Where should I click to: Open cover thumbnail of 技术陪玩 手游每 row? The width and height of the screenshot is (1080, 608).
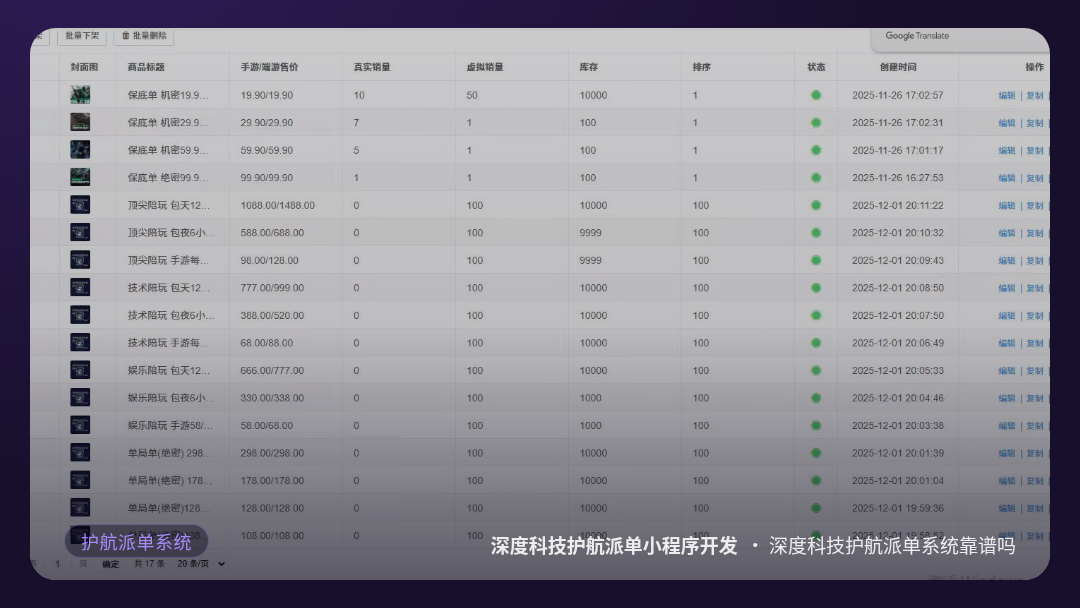[x=80, y=343]
